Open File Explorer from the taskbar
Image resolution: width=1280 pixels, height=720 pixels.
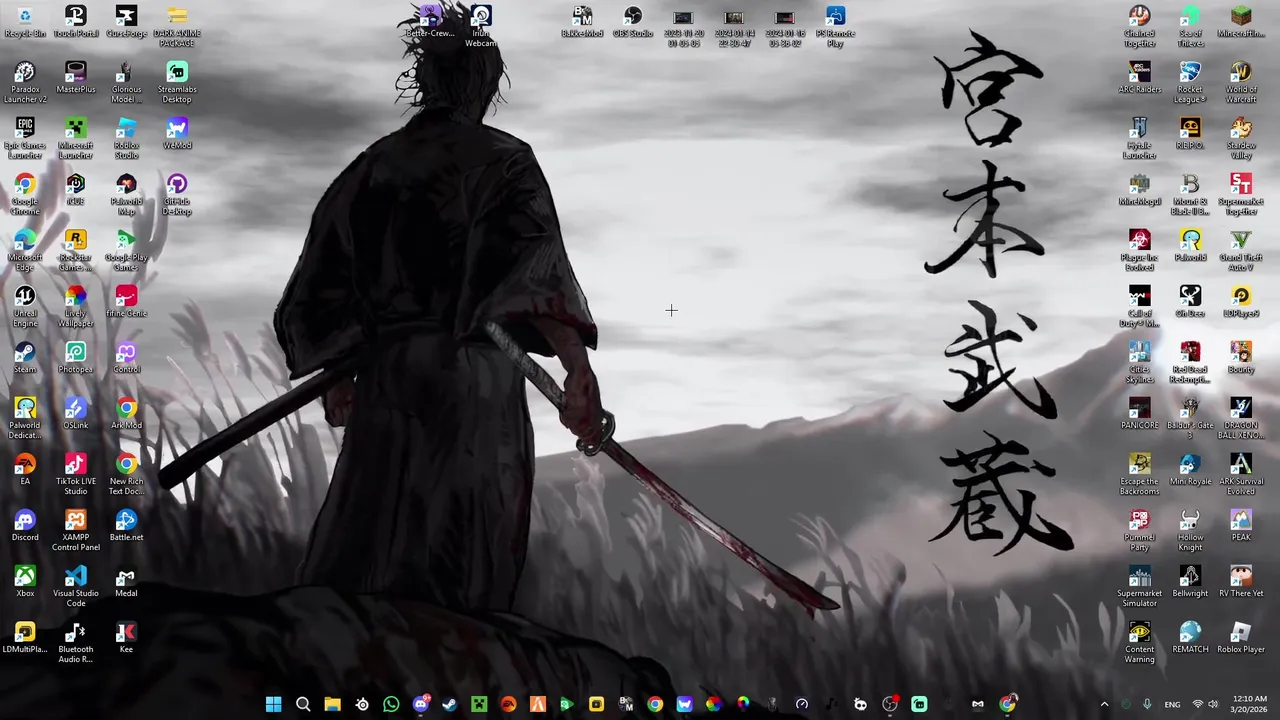click(332, 704)
